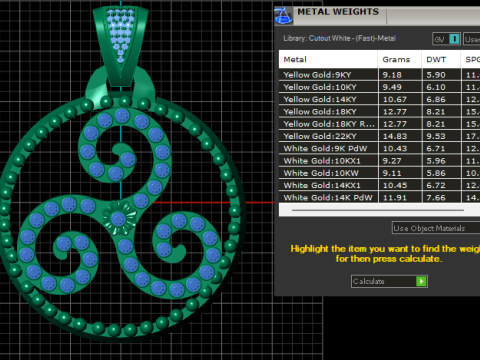Select the Yellow Gold:10KY row
The image size is (480, 360).
coord(379,87)
